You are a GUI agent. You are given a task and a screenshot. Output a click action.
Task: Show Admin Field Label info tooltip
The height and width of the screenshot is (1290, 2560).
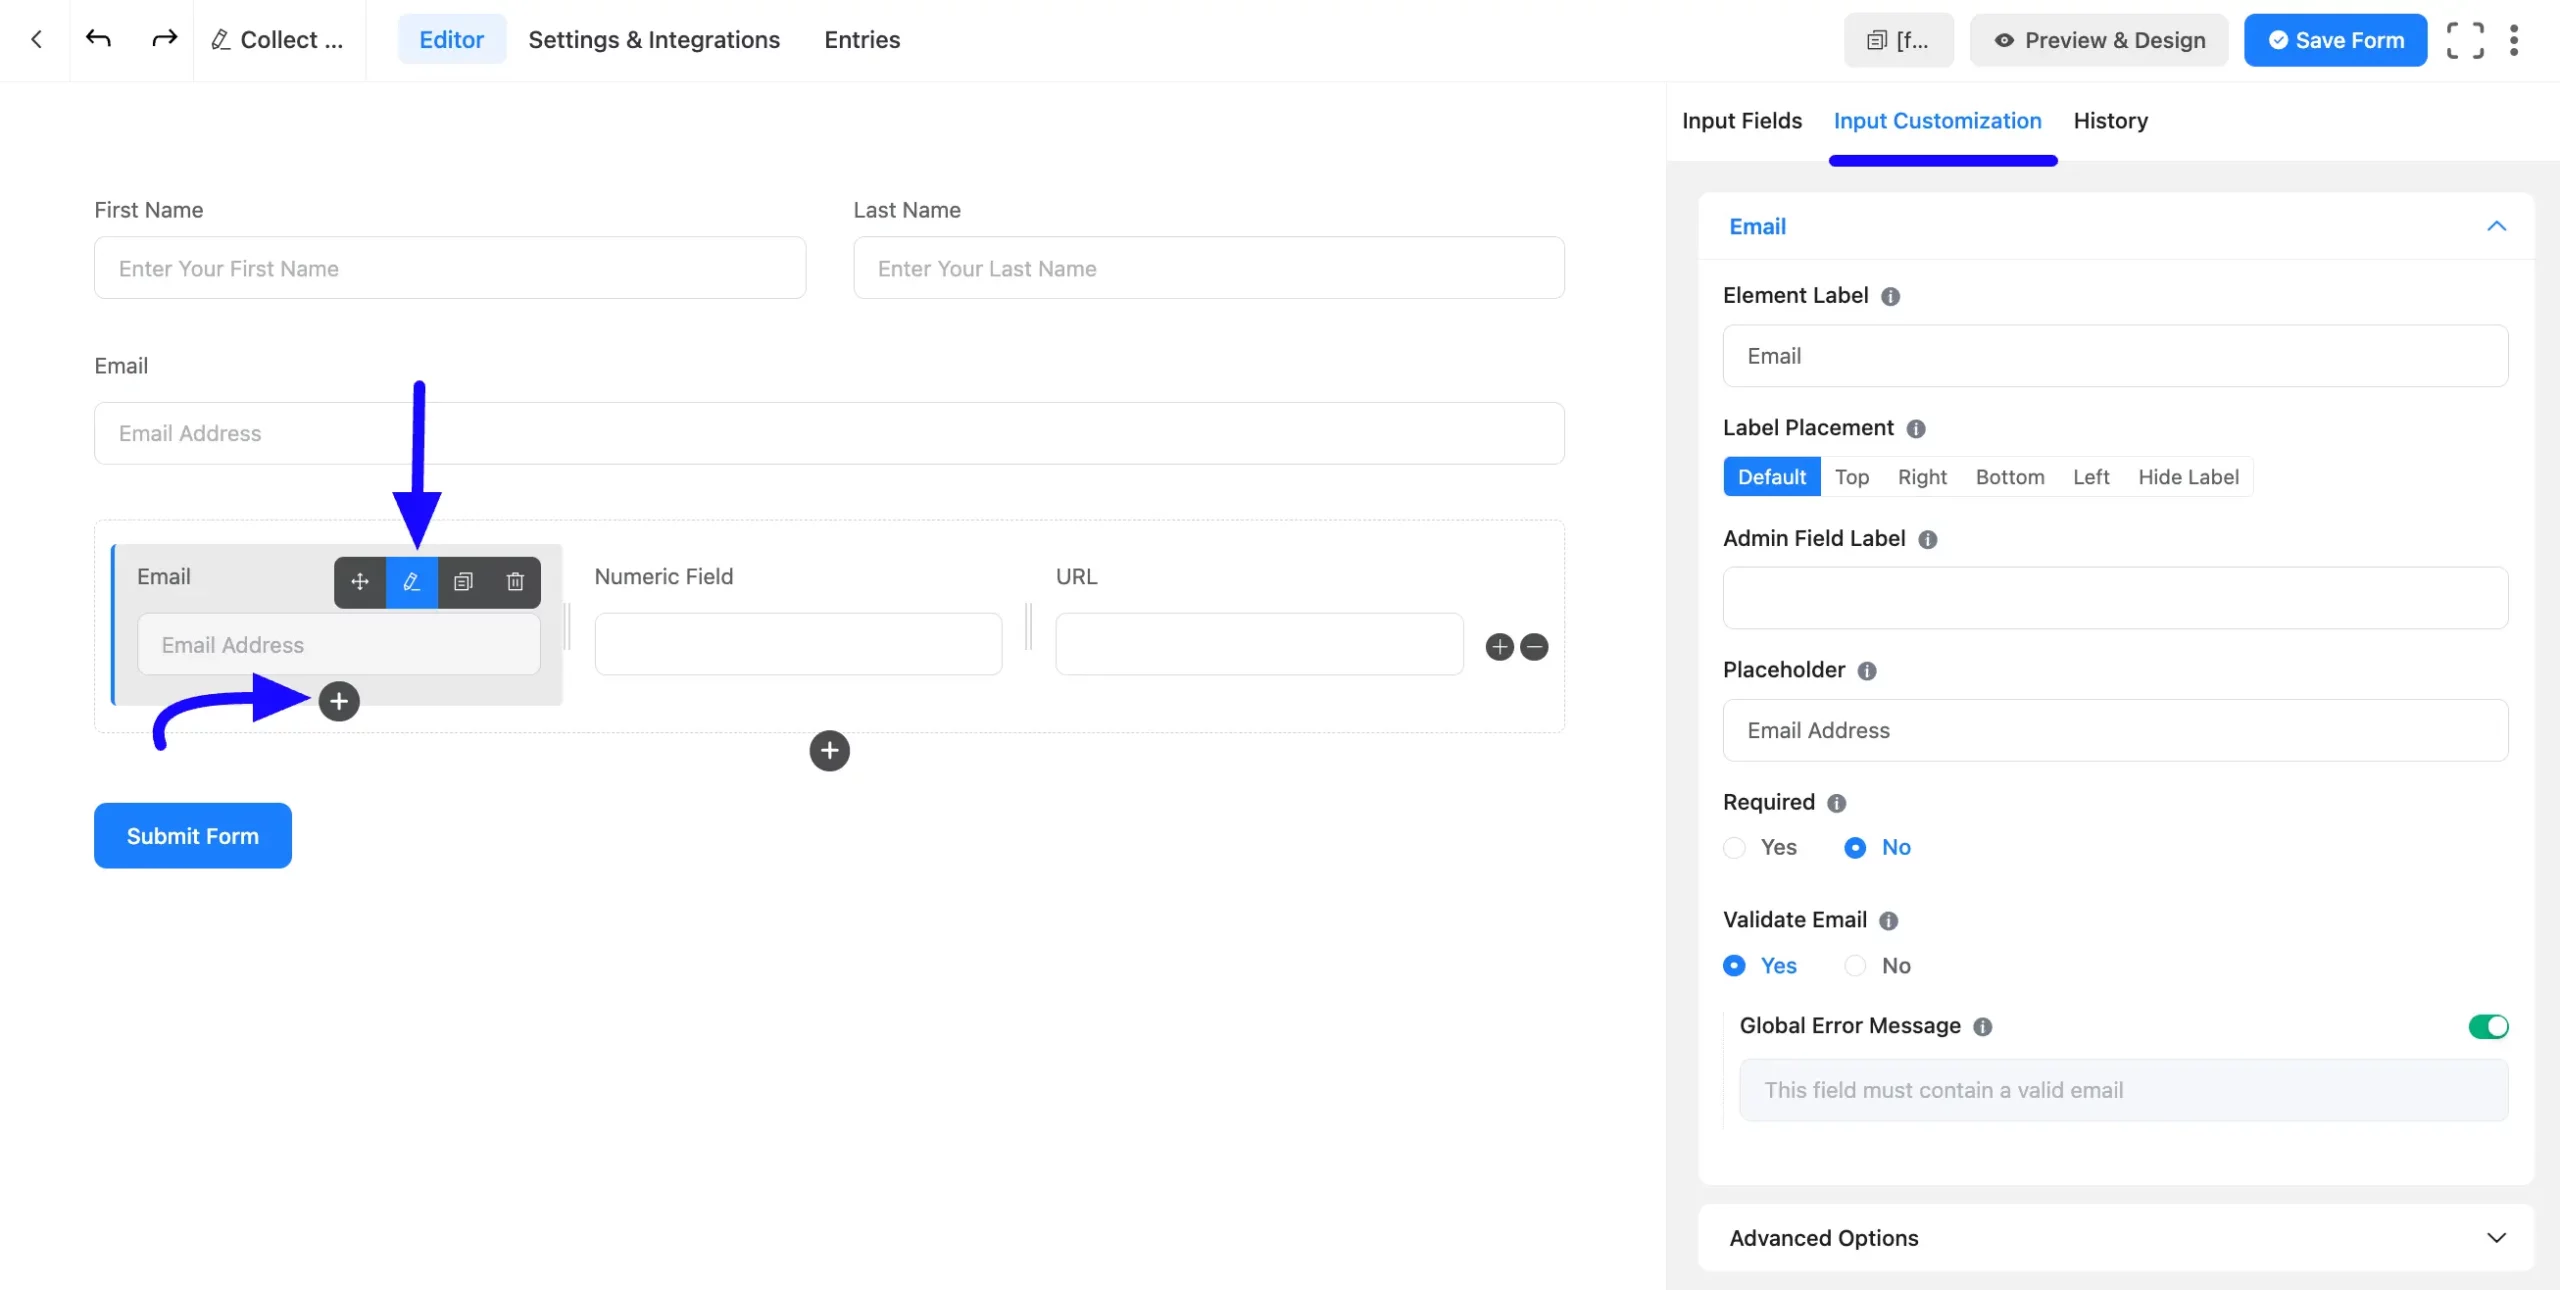click(1928, 539)
